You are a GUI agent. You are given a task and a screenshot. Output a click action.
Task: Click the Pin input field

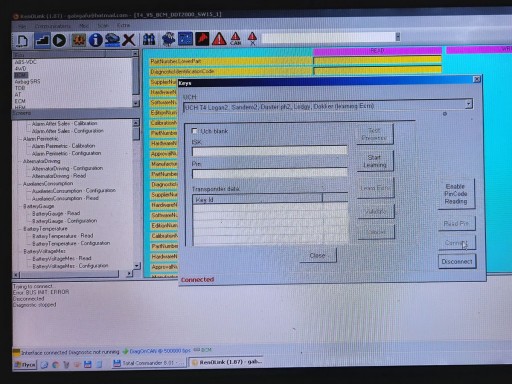click(270, 173)
